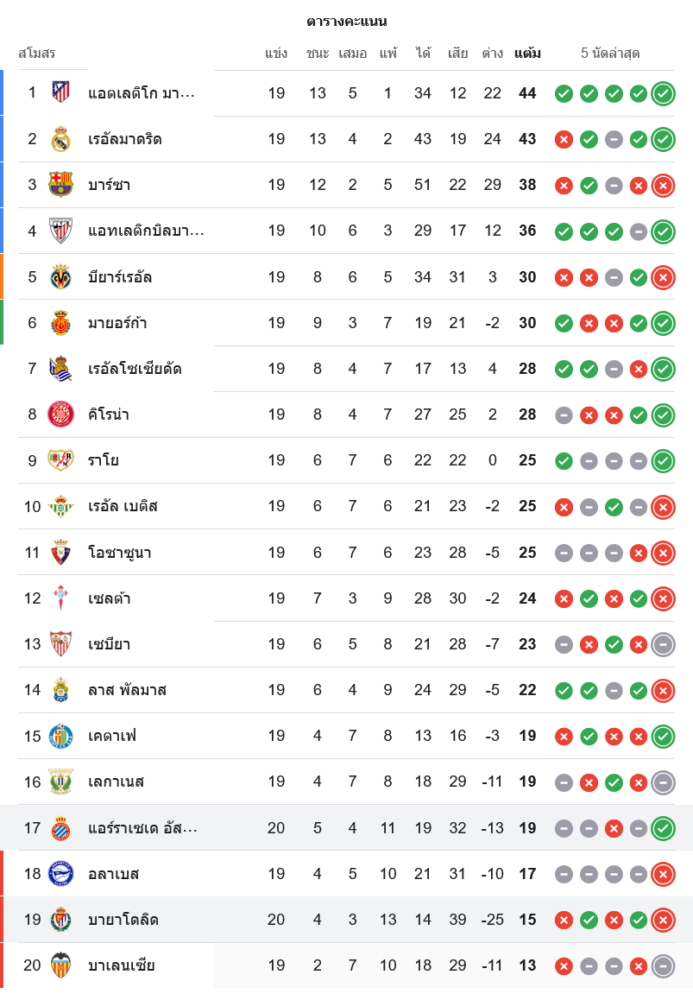
Task: Open the เรอัลมาดริด team link
Action: coord(125,139)
